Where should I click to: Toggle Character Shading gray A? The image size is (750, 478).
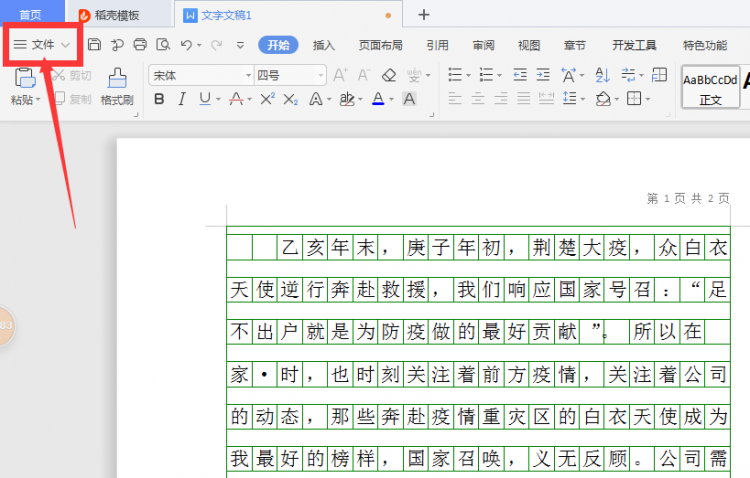click(409, 99)
